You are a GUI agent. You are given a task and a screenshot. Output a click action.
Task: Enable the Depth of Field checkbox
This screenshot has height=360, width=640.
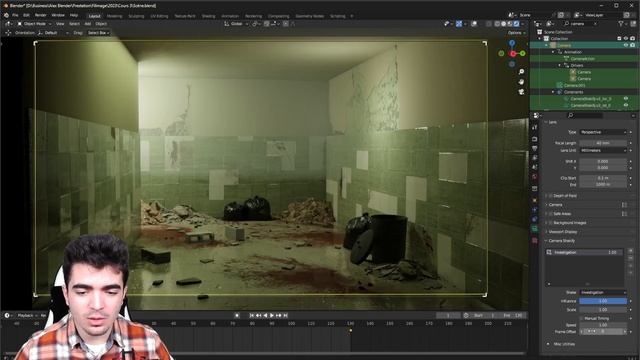(x=551, y=196)
